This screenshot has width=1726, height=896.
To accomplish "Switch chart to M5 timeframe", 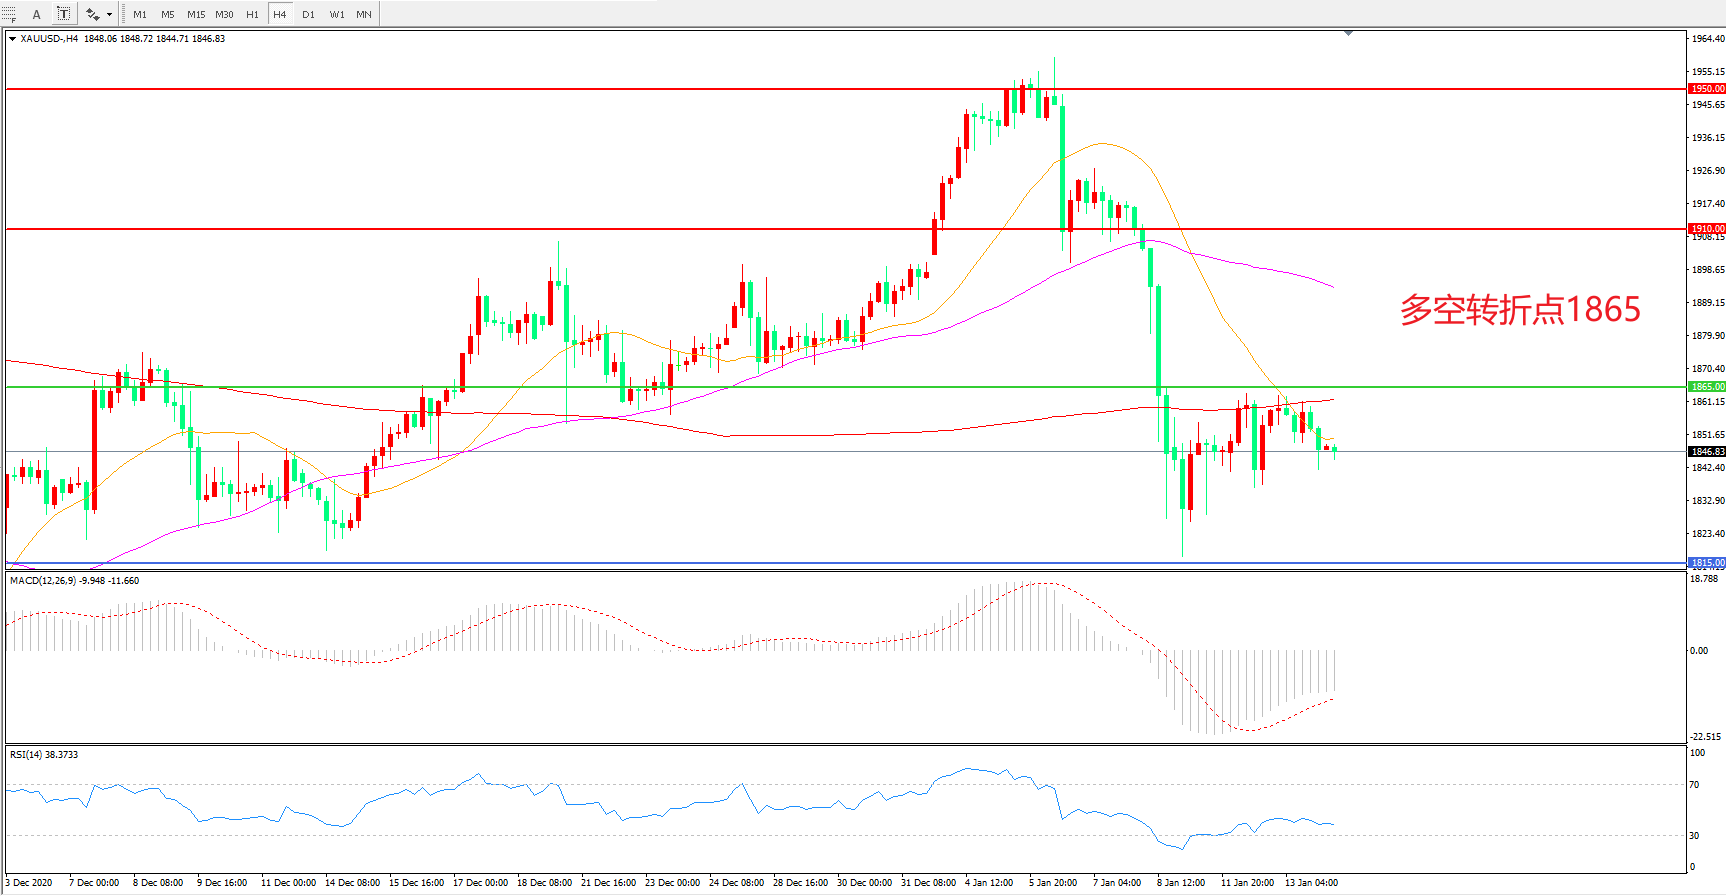I will pos(167,14).
